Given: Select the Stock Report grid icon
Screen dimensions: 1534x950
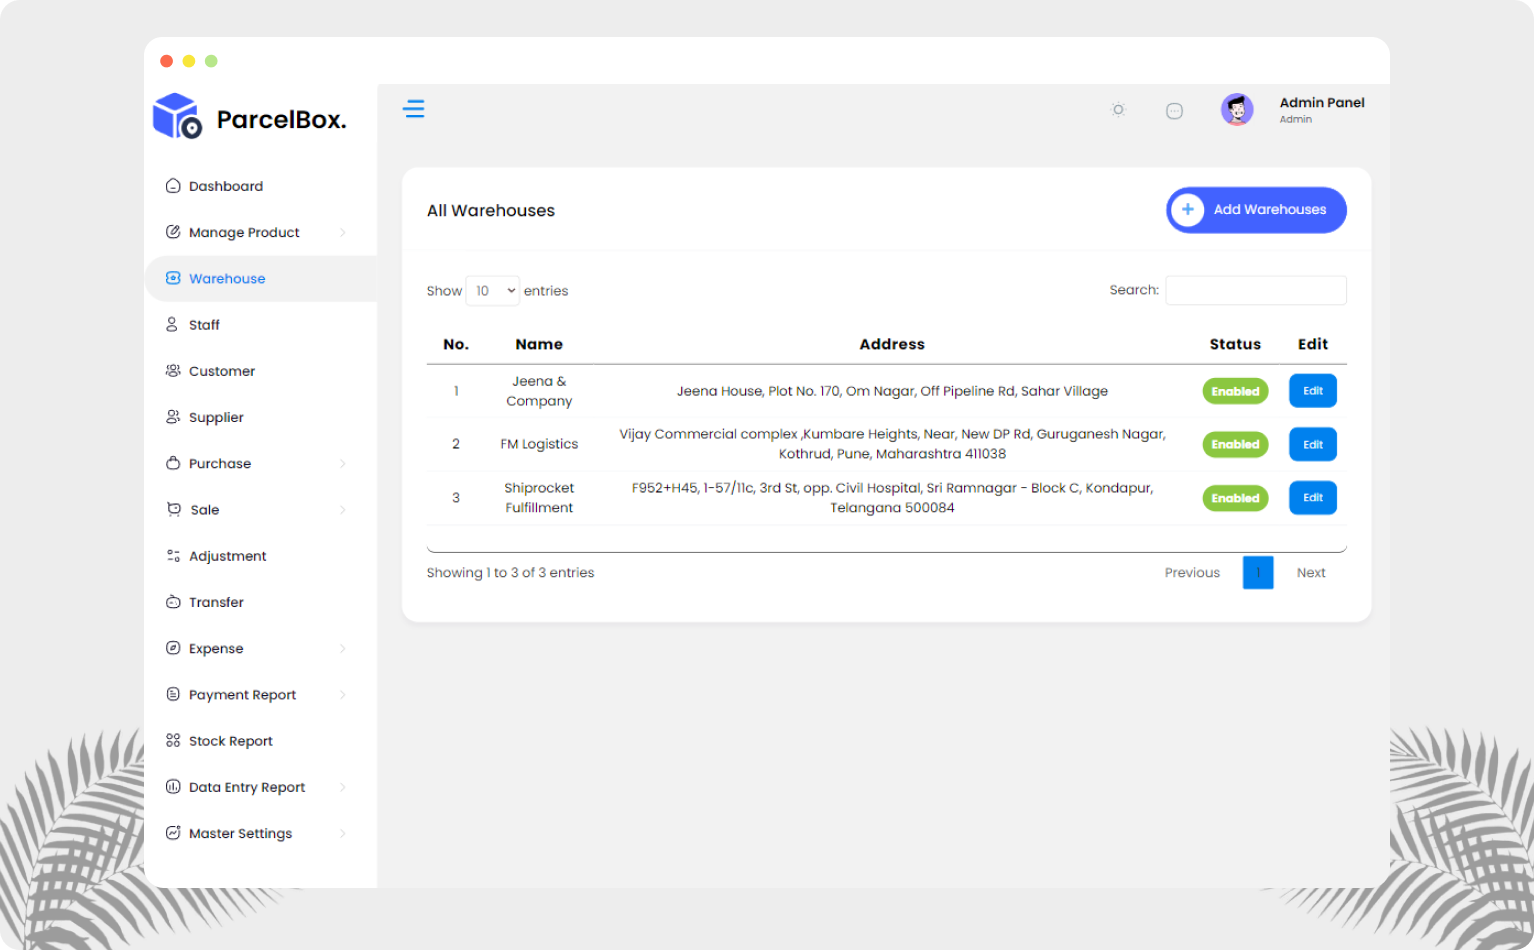Looking at the screenshot, I should (172, 740).
